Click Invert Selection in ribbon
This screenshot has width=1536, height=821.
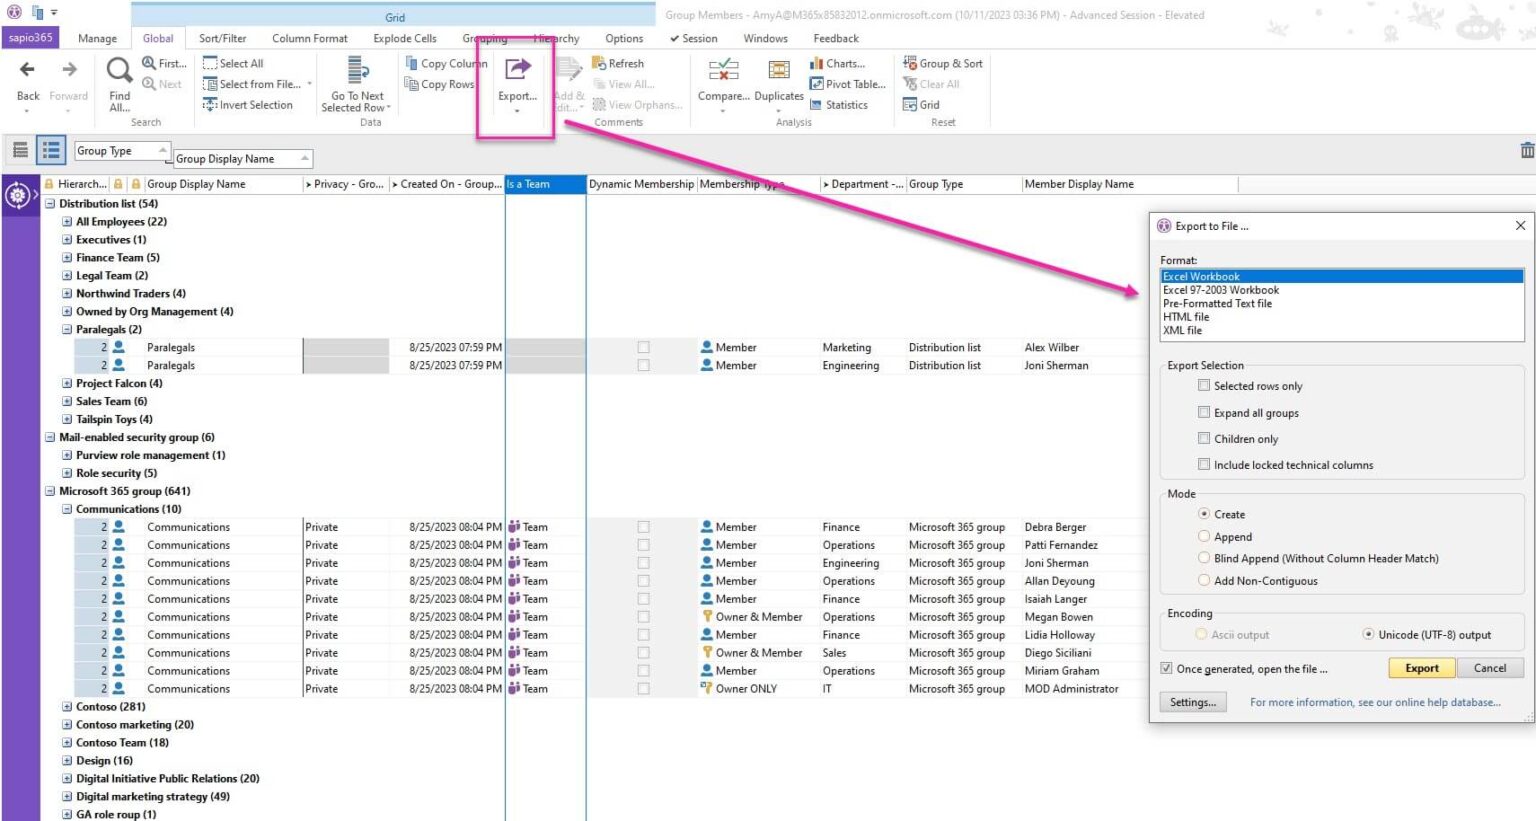248,105
